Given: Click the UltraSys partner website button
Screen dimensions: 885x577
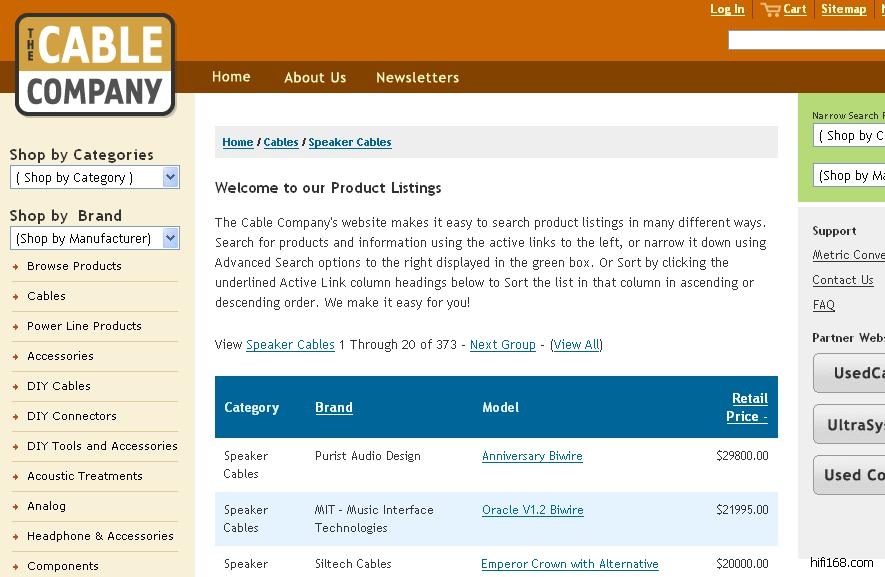Looking at the screenshot, I should [850, 425].
